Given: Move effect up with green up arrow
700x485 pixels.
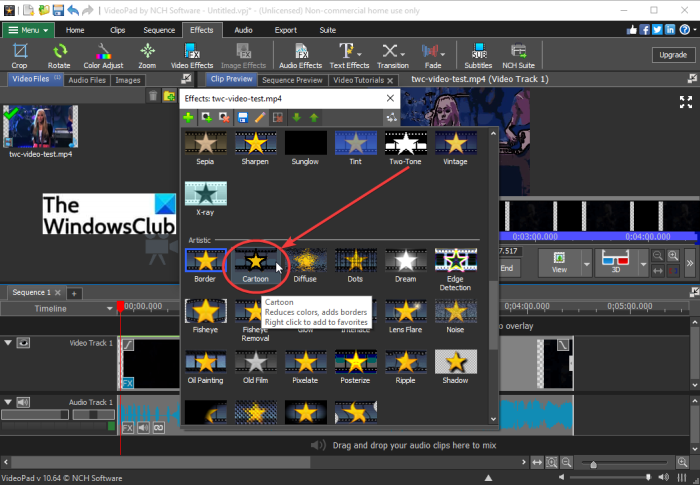Looking at the screenshot, I should click(314, 117).
